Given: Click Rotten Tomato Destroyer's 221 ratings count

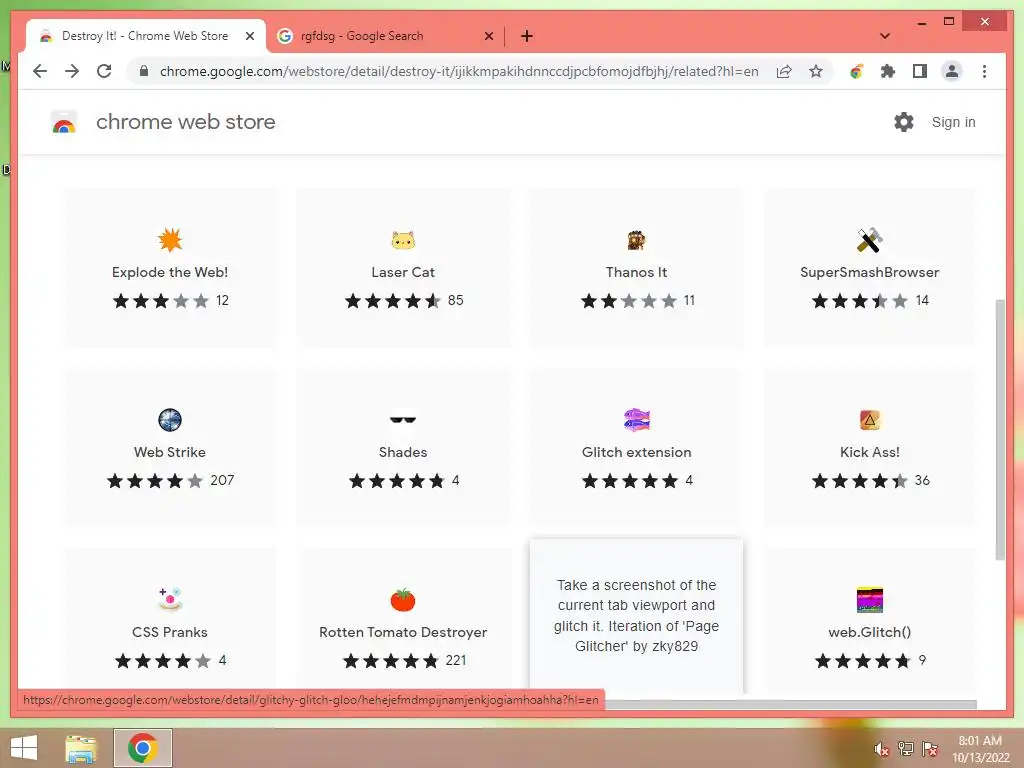Looking at the screenshot, I should click(456, 660).
